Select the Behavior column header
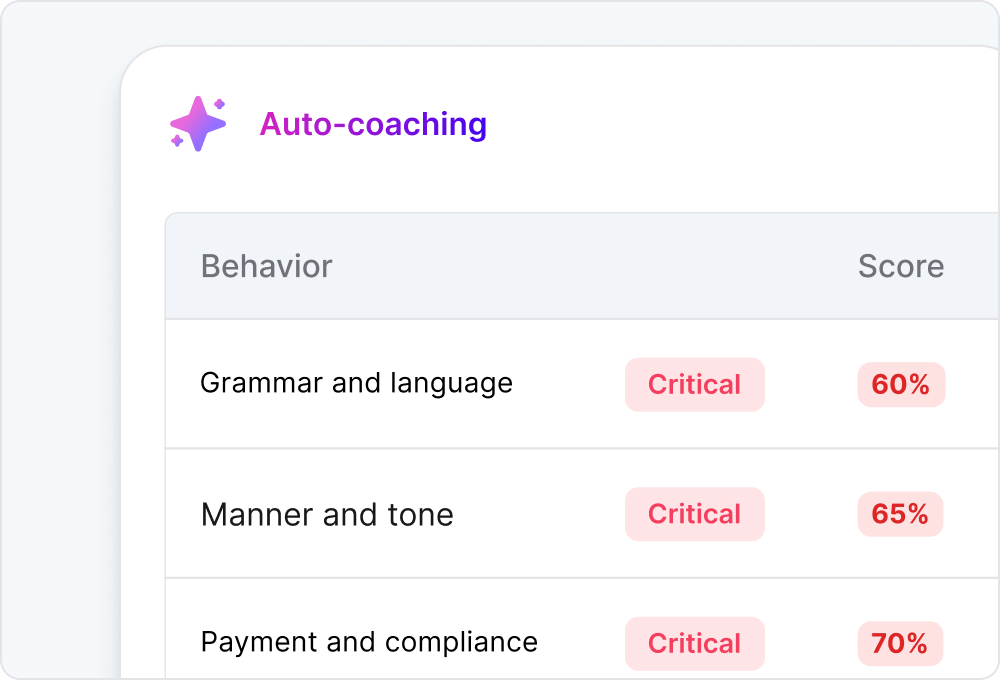Viewport: 1000px width, 680px height. (x=266, y=266)
